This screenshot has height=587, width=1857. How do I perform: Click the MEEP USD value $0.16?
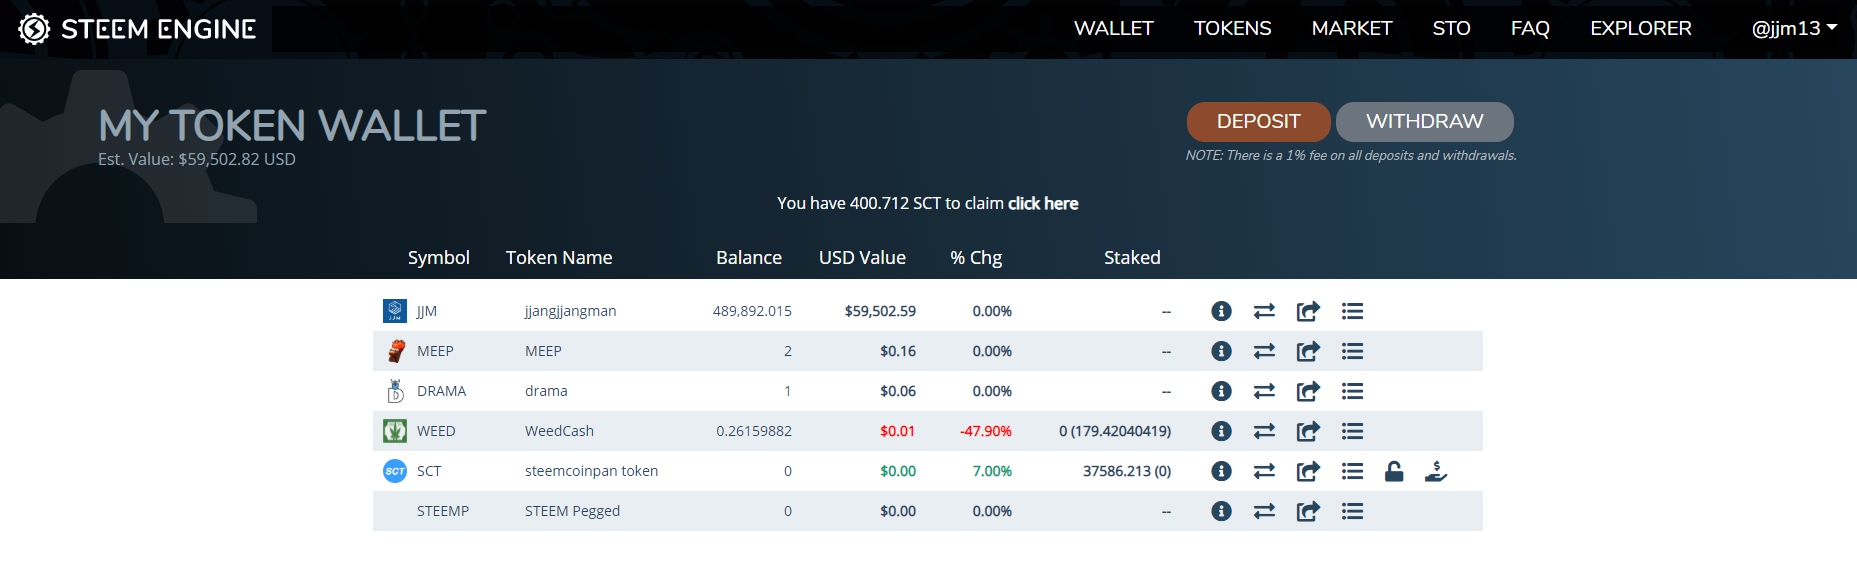pyautogui.click(x=898, y=351)
